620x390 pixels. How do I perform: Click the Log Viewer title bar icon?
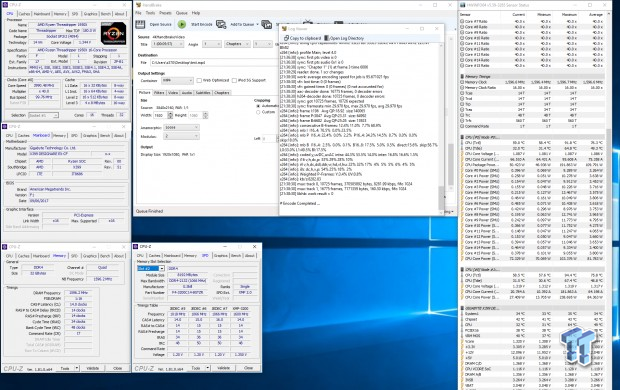(284, 29)
